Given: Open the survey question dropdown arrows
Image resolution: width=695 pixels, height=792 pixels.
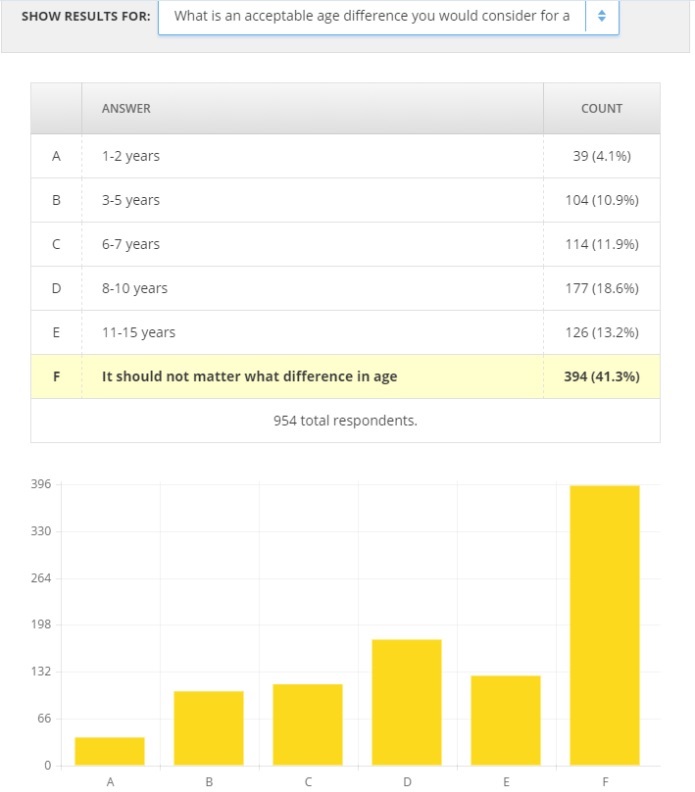Looking at the screenshot, I should tap(601, 16).
